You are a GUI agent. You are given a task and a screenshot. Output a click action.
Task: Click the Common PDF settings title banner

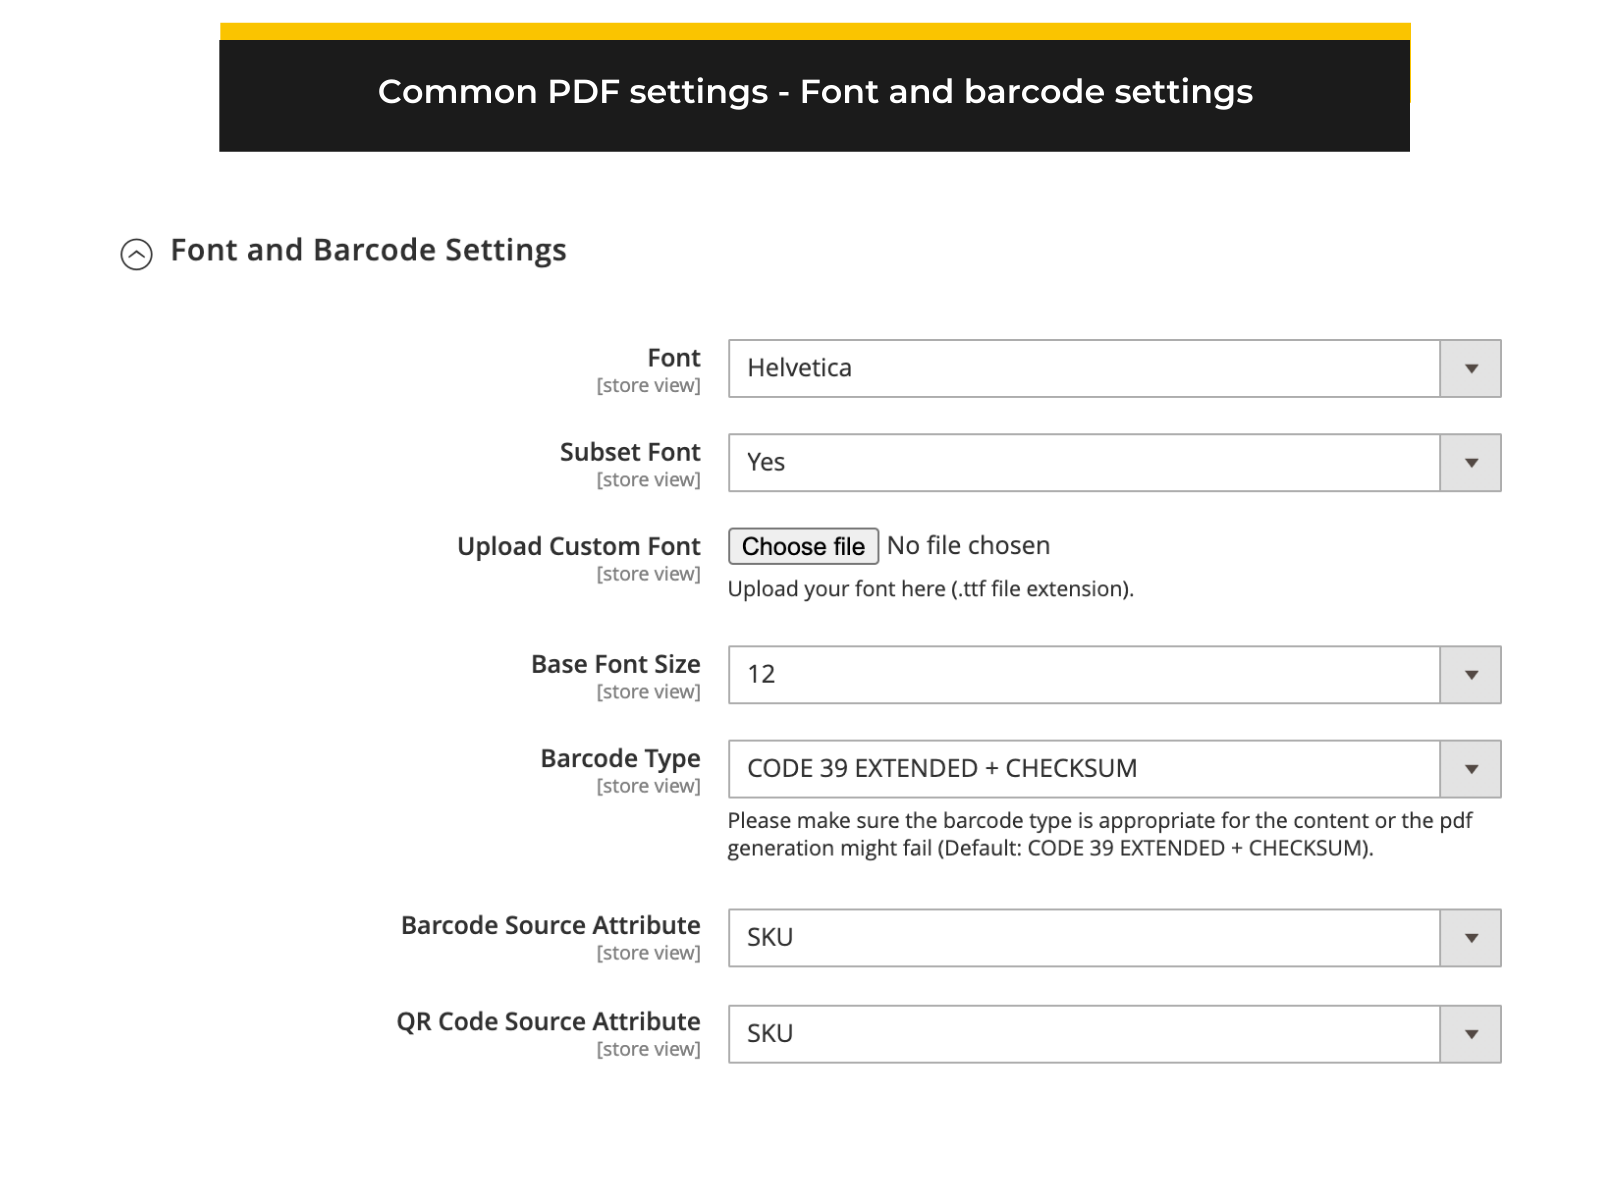815,91
